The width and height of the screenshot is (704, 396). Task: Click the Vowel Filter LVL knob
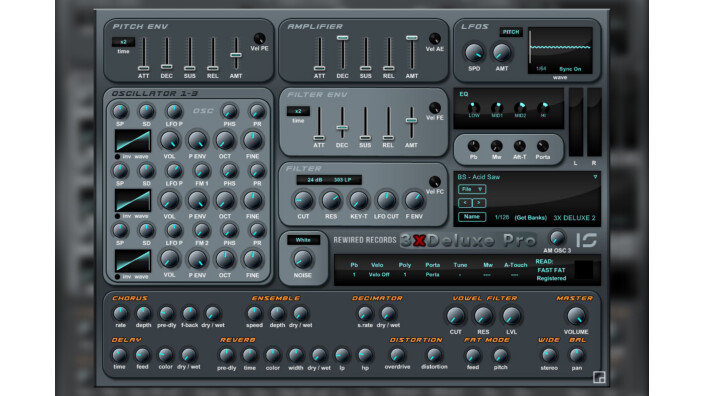tap(511, 316)
